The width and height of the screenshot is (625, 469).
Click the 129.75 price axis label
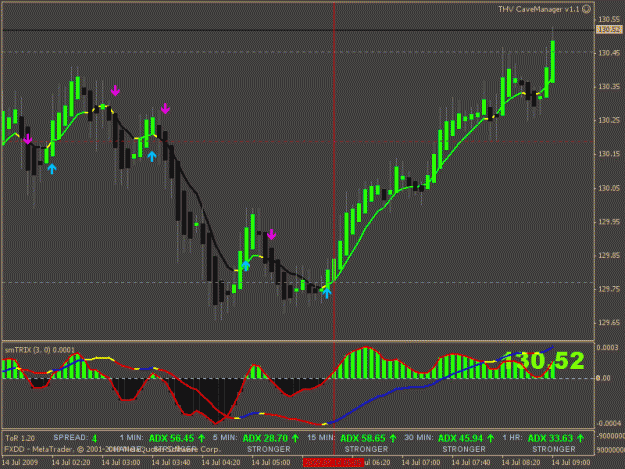(609, 289)
